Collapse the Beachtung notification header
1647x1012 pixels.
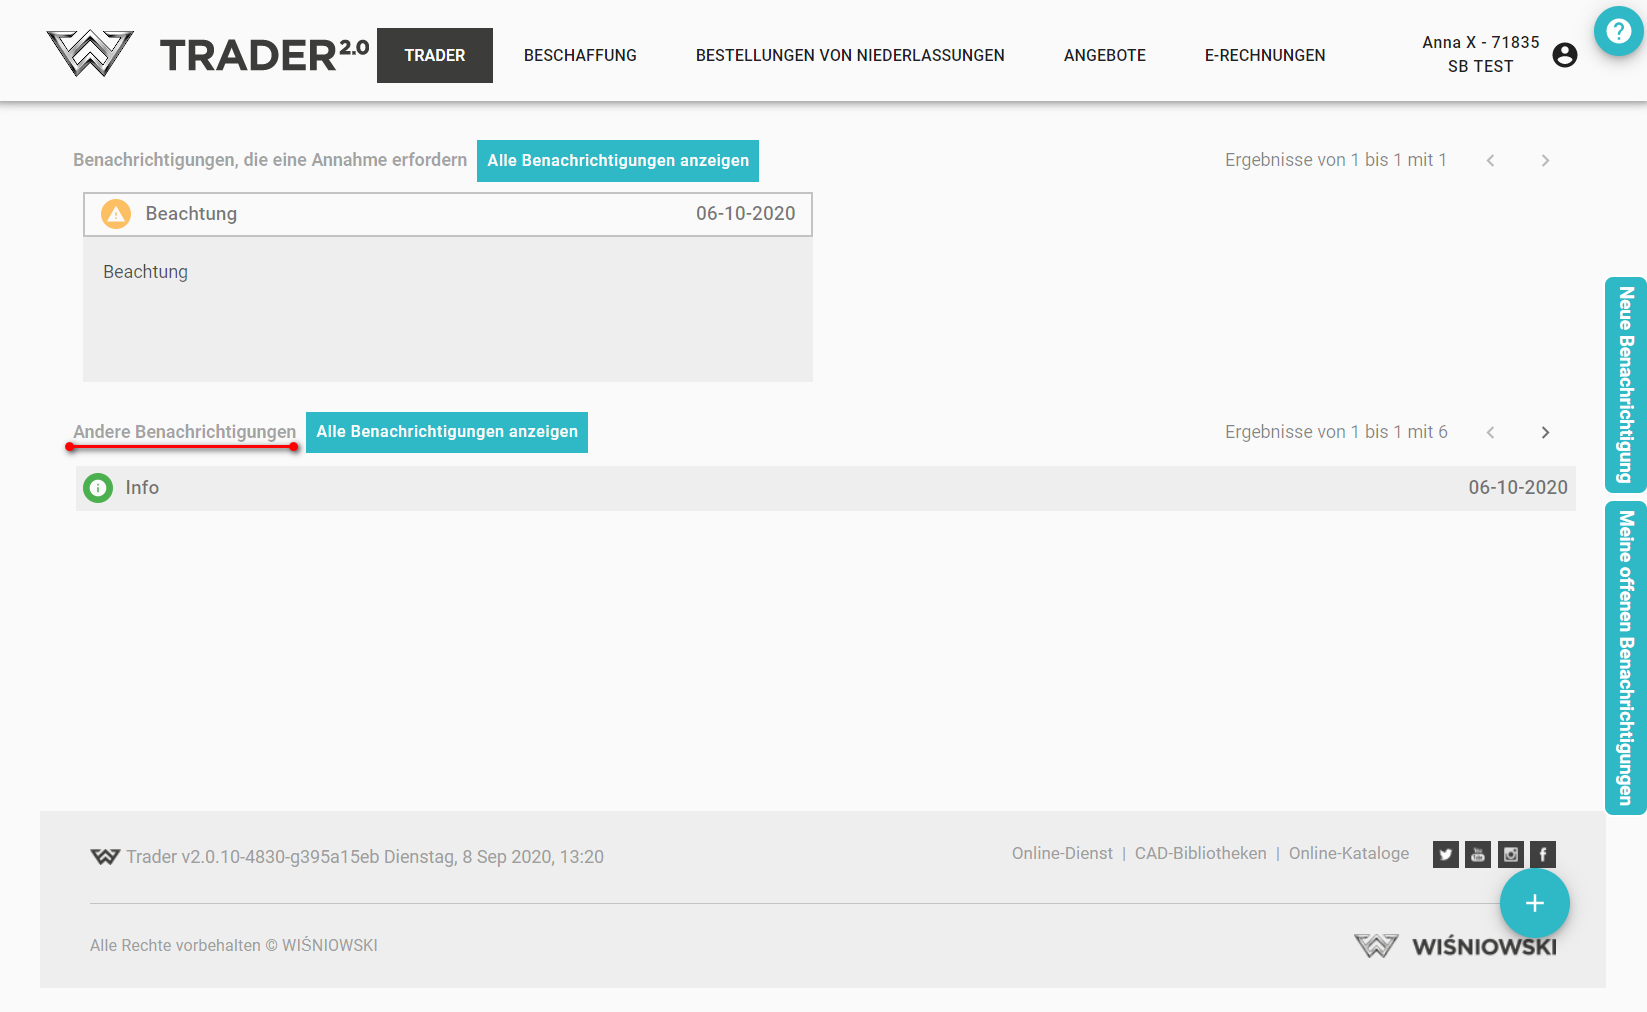(x=447, y=214)
